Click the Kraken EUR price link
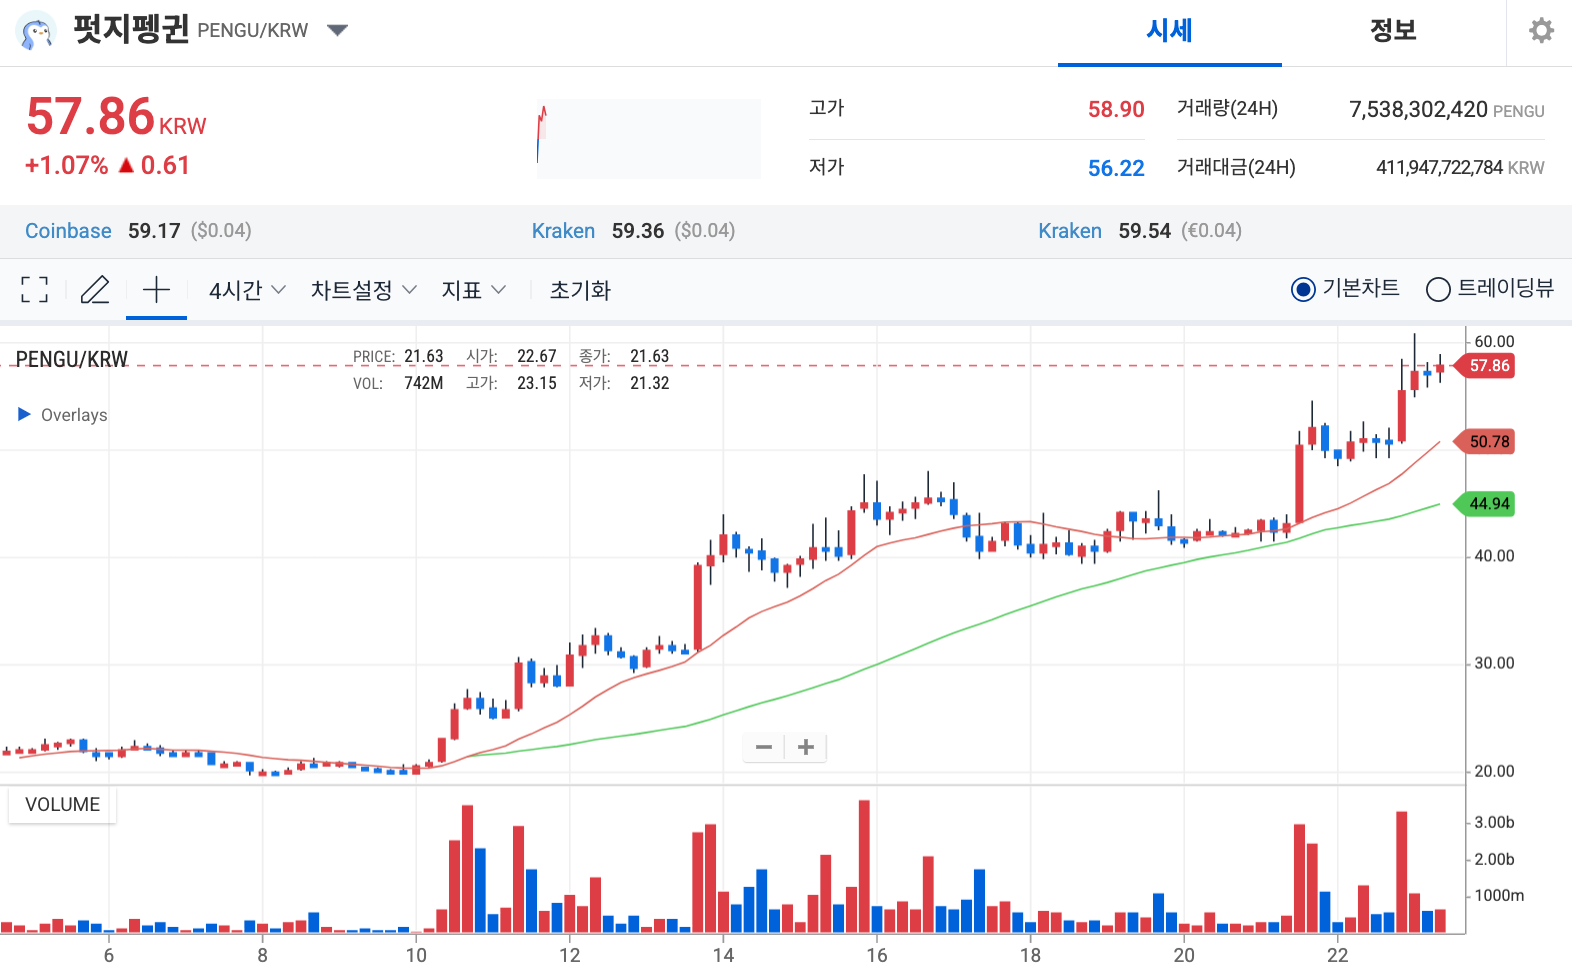 coord(1070,231)
